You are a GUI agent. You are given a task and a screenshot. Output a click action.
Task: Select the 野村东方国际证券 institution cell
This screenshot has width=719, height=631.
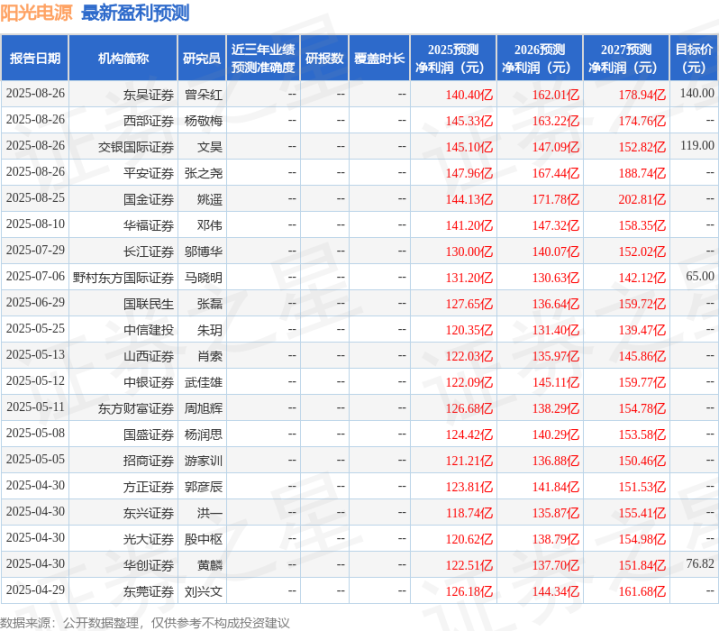(x=123, y=277)
